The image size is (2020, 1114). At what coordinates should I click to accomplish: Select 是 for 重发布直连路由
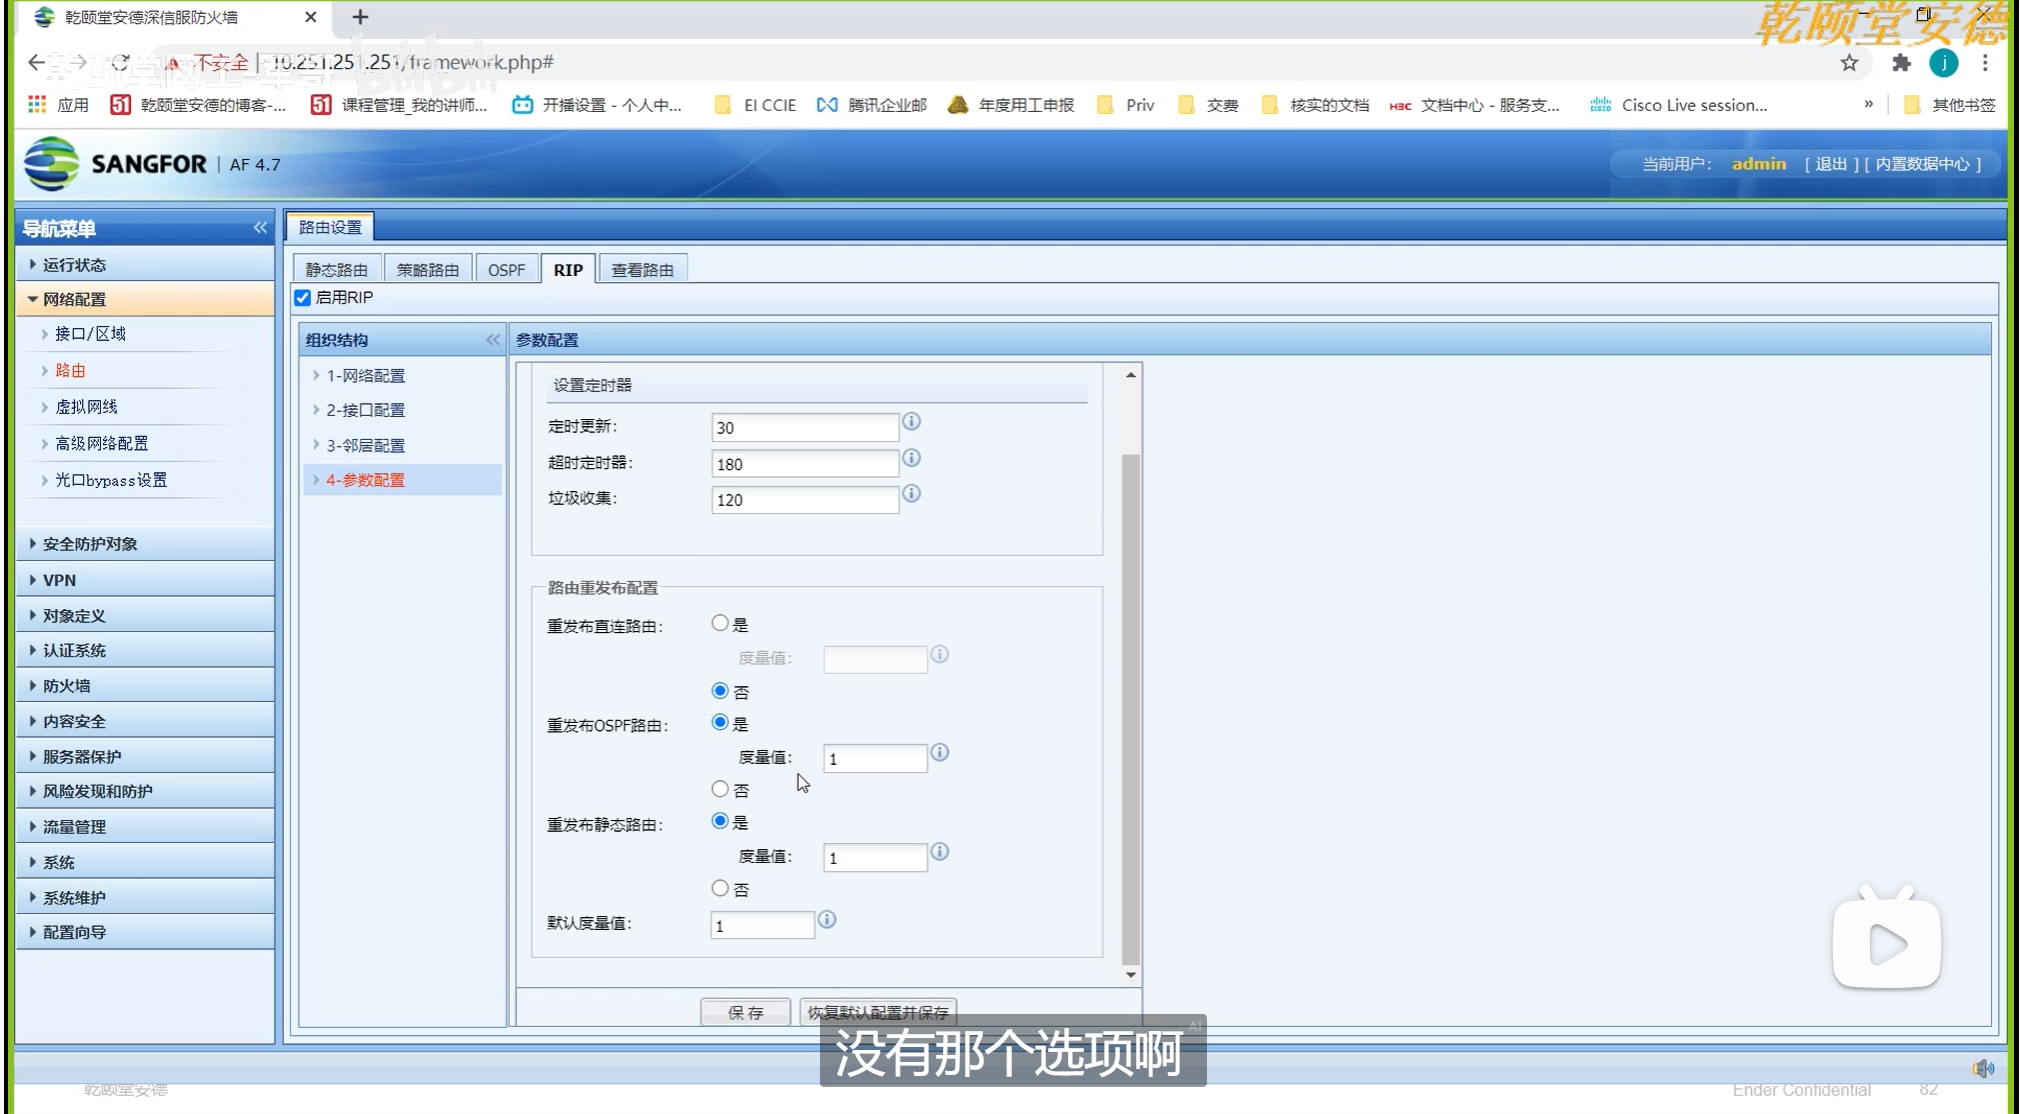[720, 623]
